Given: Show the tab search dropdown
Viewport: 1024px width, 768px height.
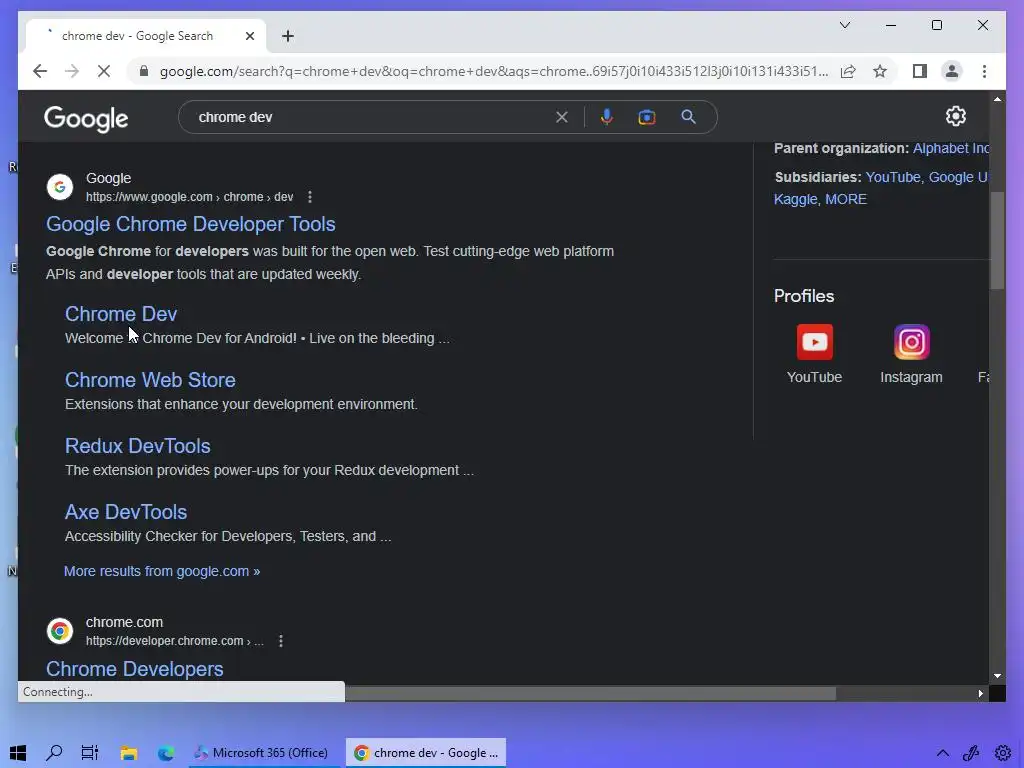Looking at the screenshot, I should (844, 25).
